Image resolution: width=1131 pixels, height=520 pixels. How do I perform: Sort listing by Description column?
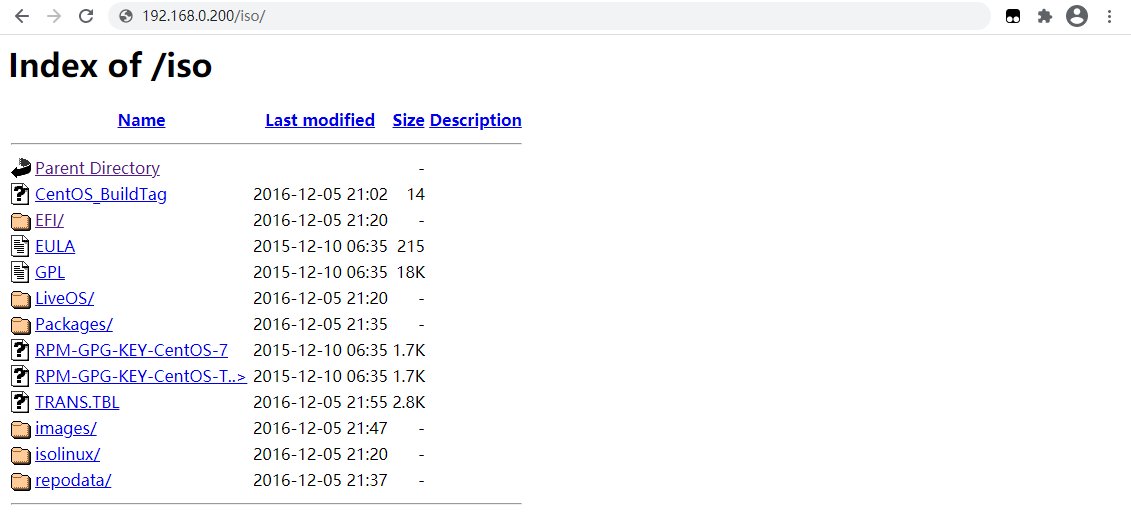475,120
